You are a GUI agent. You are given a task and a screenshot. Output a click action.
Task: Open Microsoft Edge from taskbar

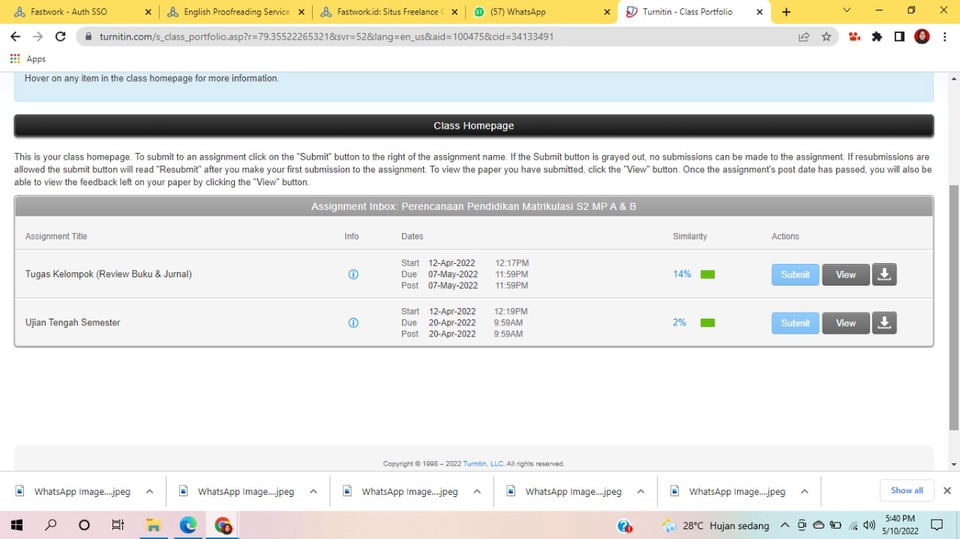click(x=188, y=525)
